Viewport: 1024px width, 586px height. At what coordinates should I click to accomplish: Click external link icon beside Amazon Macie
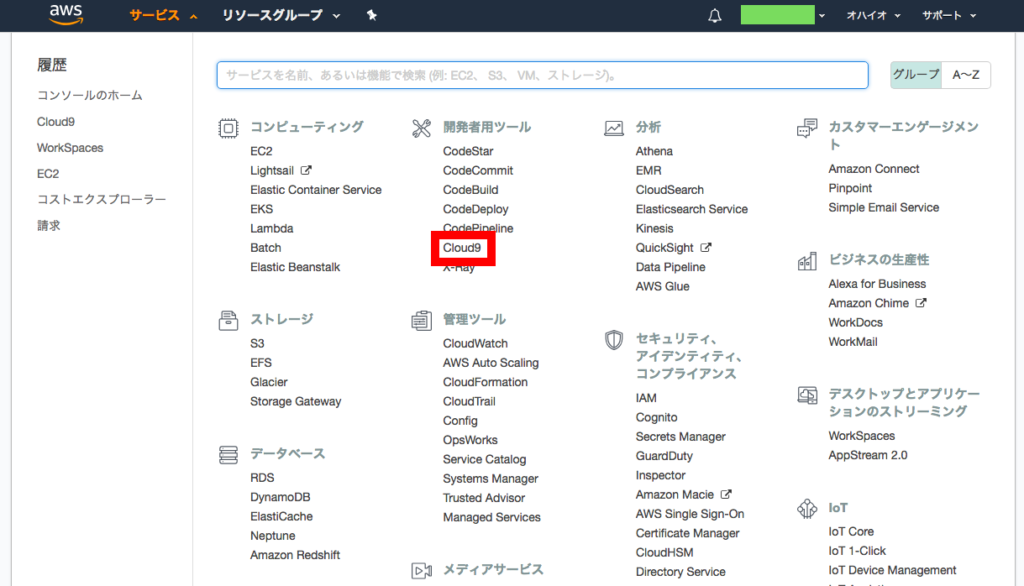[x=726, y=495]
